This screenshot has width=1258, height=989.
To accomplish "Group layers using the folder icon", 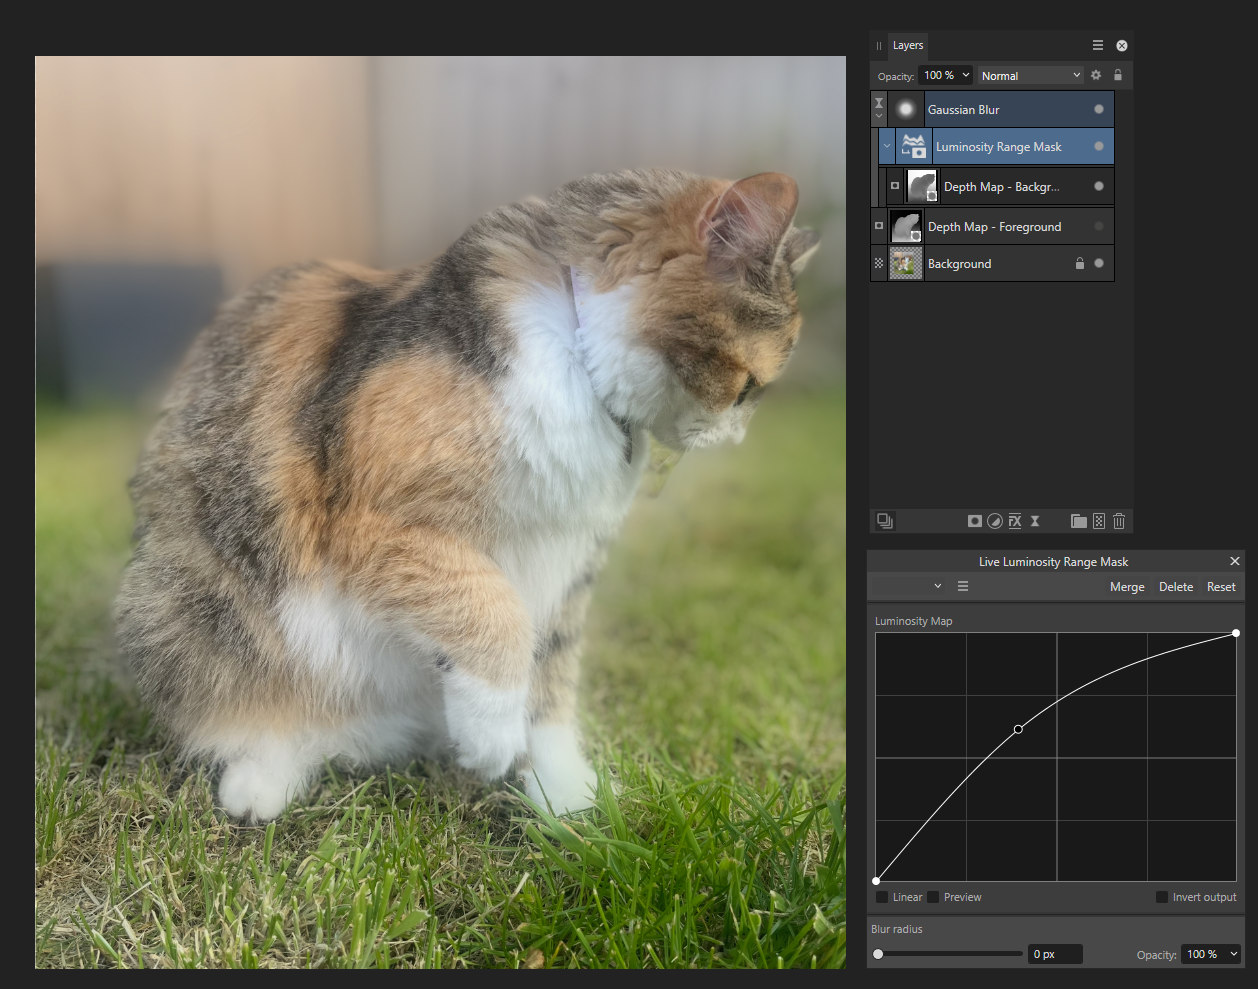I will point(1078,520).
